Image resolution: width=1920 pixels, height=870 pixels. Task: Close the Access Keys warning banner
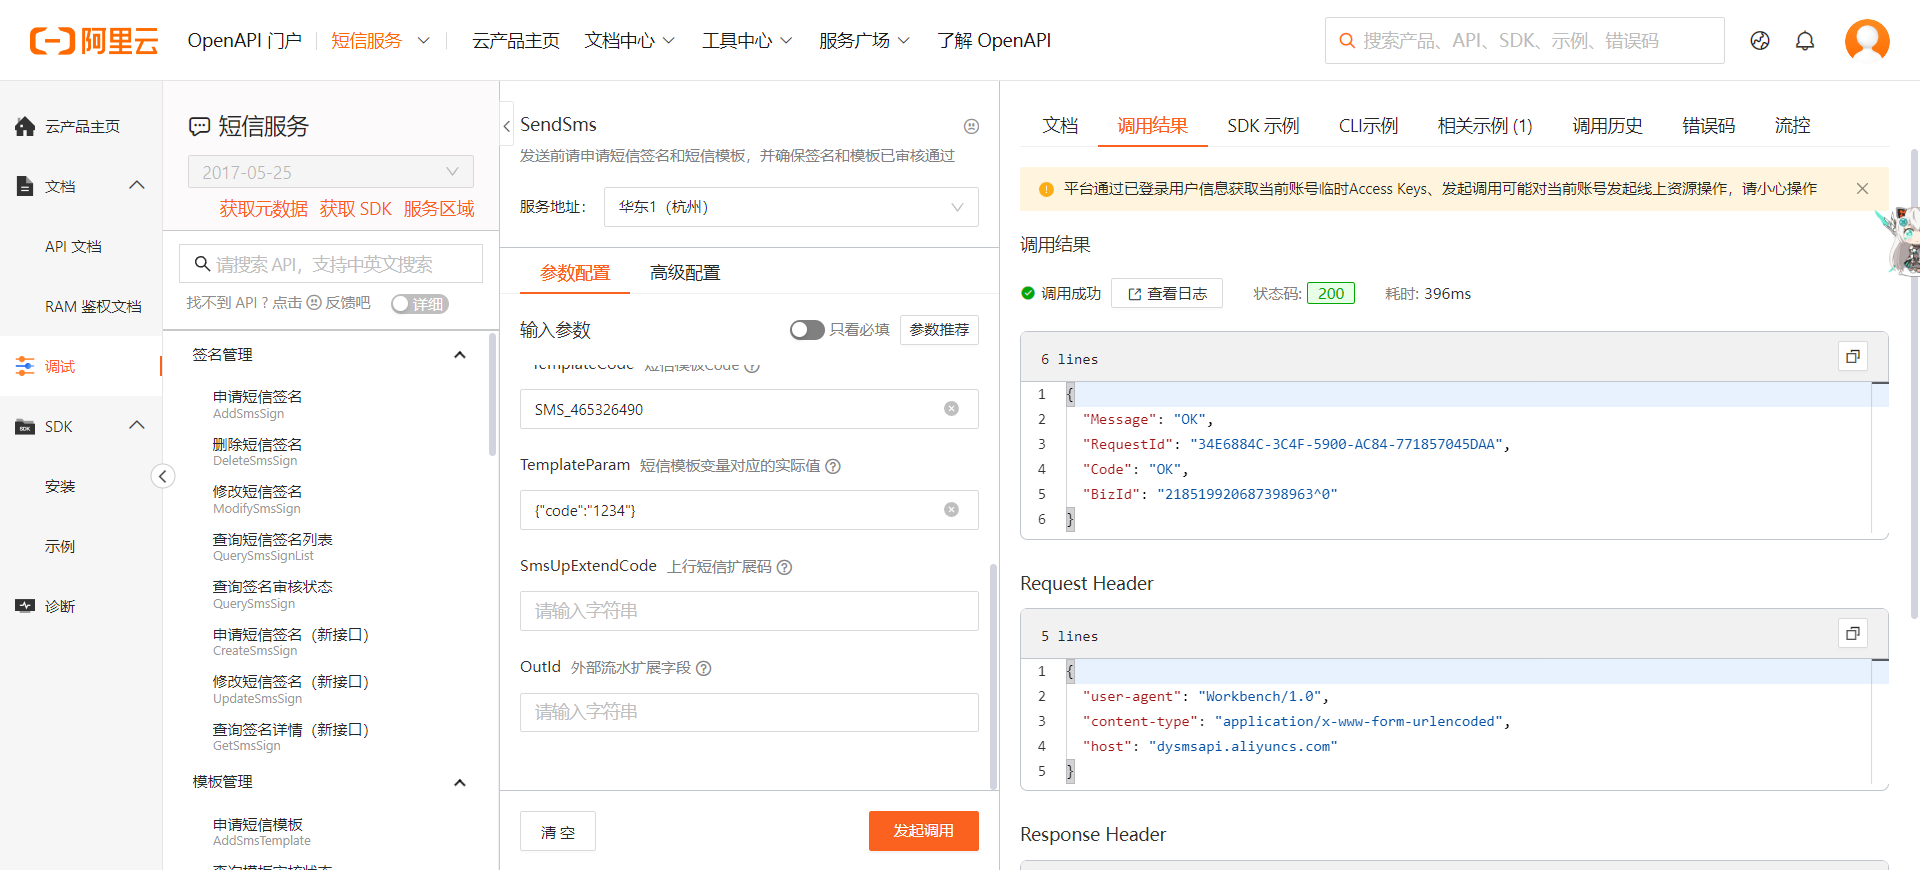click(x=1862, y=188)
